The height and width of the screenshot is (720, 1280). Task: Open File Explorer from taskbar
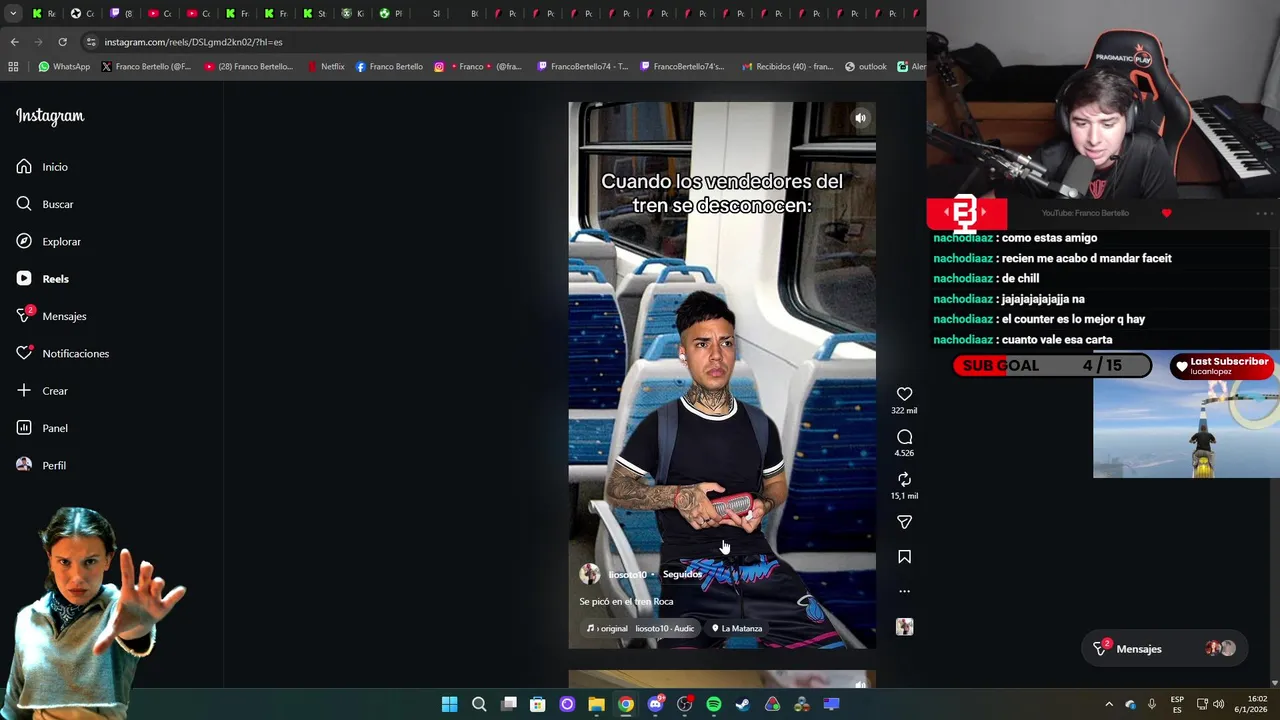click(596, 704)
